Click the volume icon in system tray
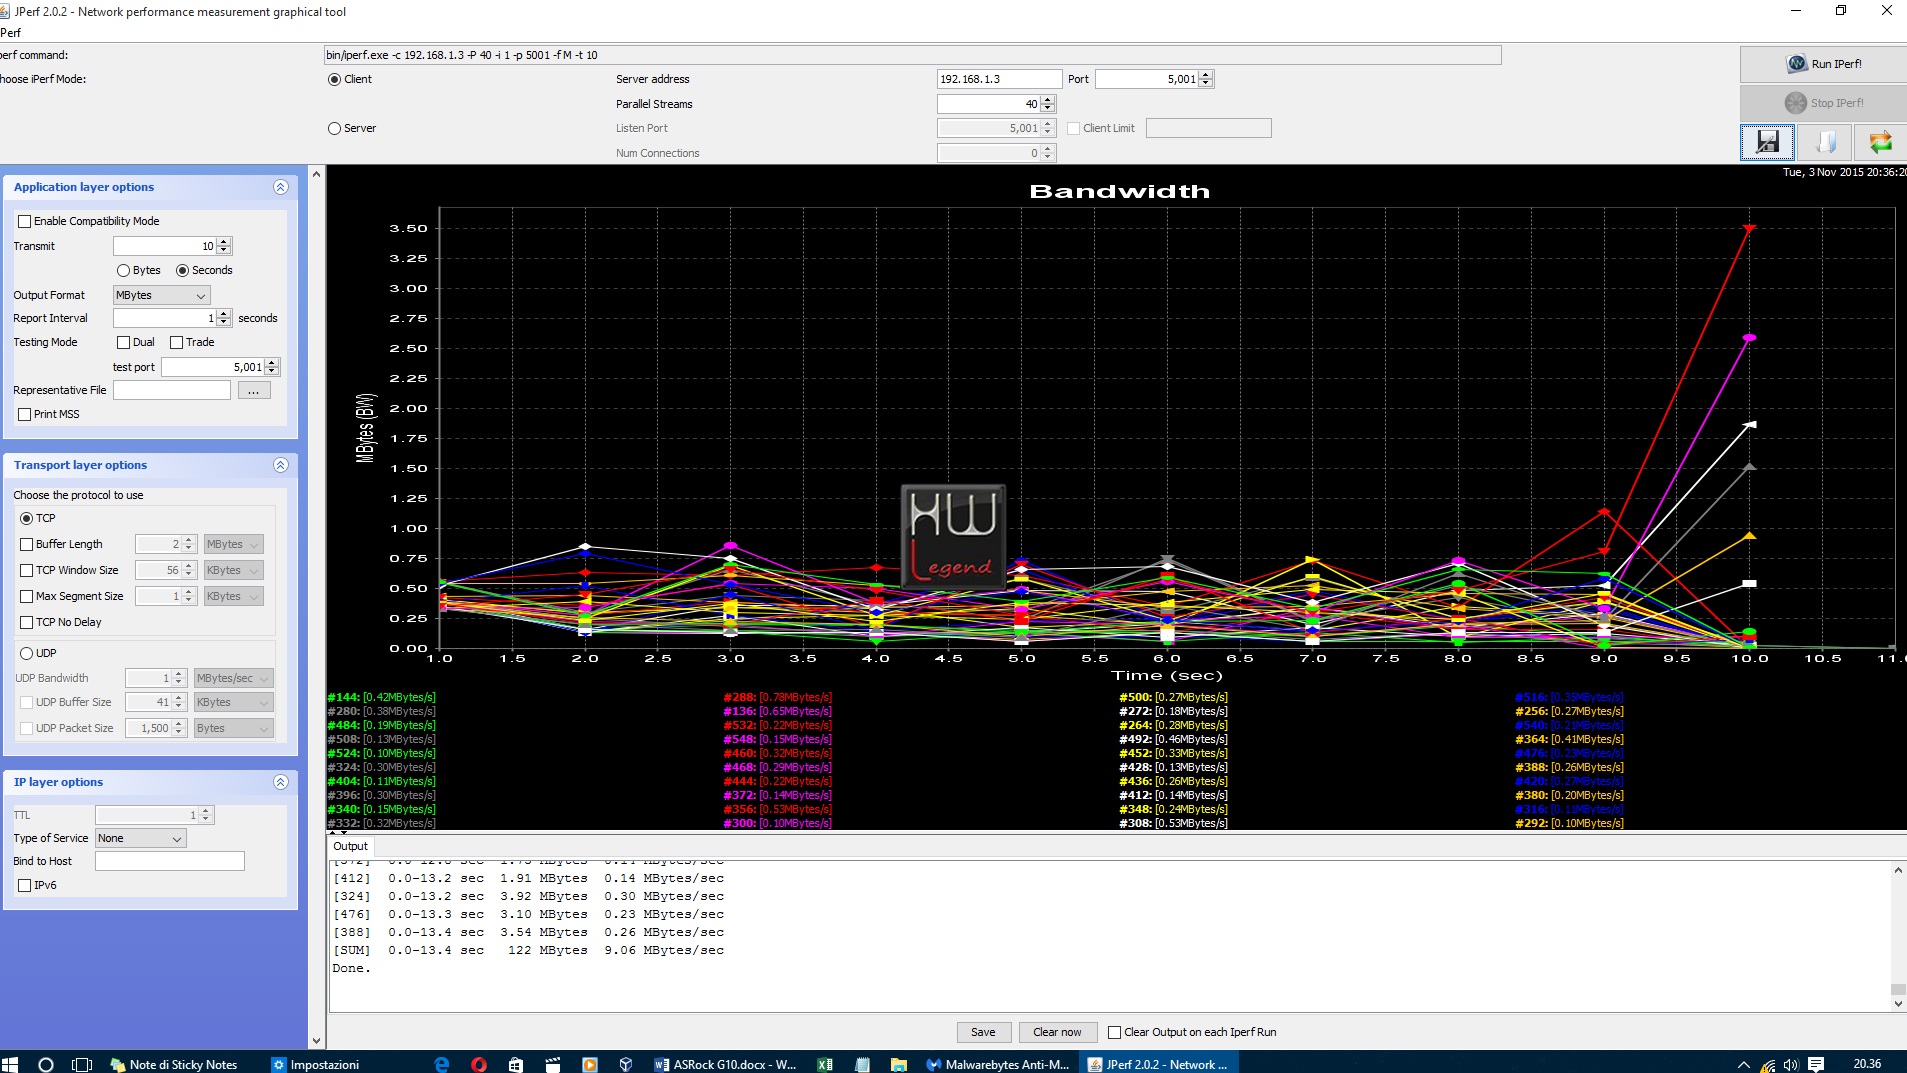 [x=1791, y=1064]
